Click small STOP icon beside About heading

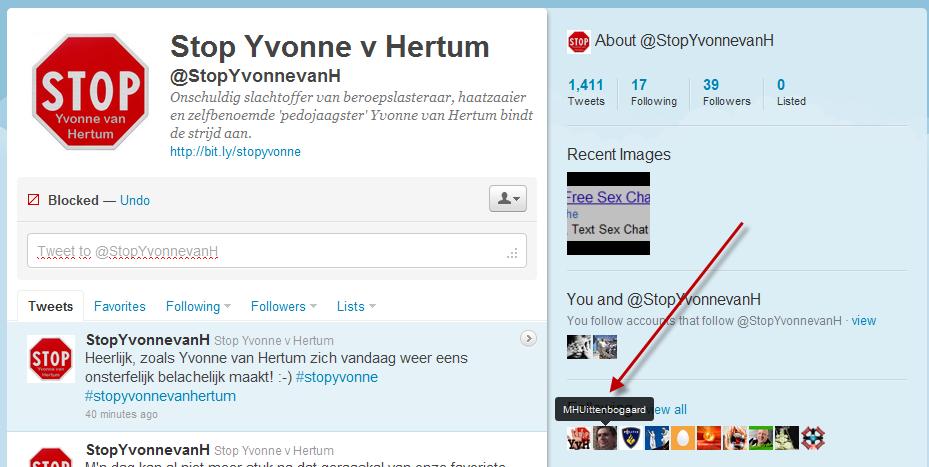point(578,42)
